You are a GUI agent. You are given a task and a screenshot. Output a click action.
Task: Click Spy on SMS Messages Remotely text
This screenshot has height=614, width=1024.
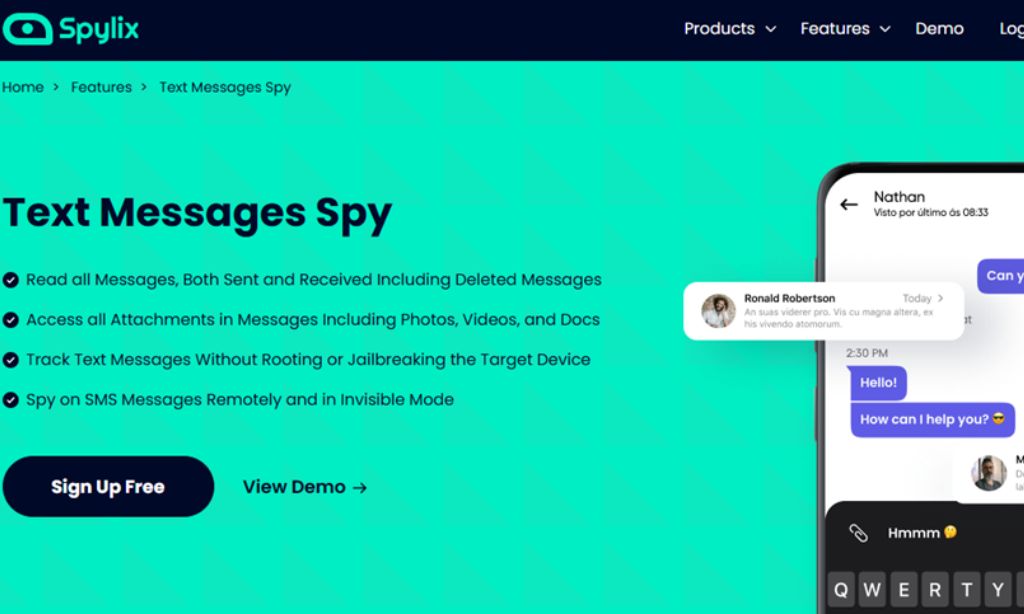pos(240,400)
